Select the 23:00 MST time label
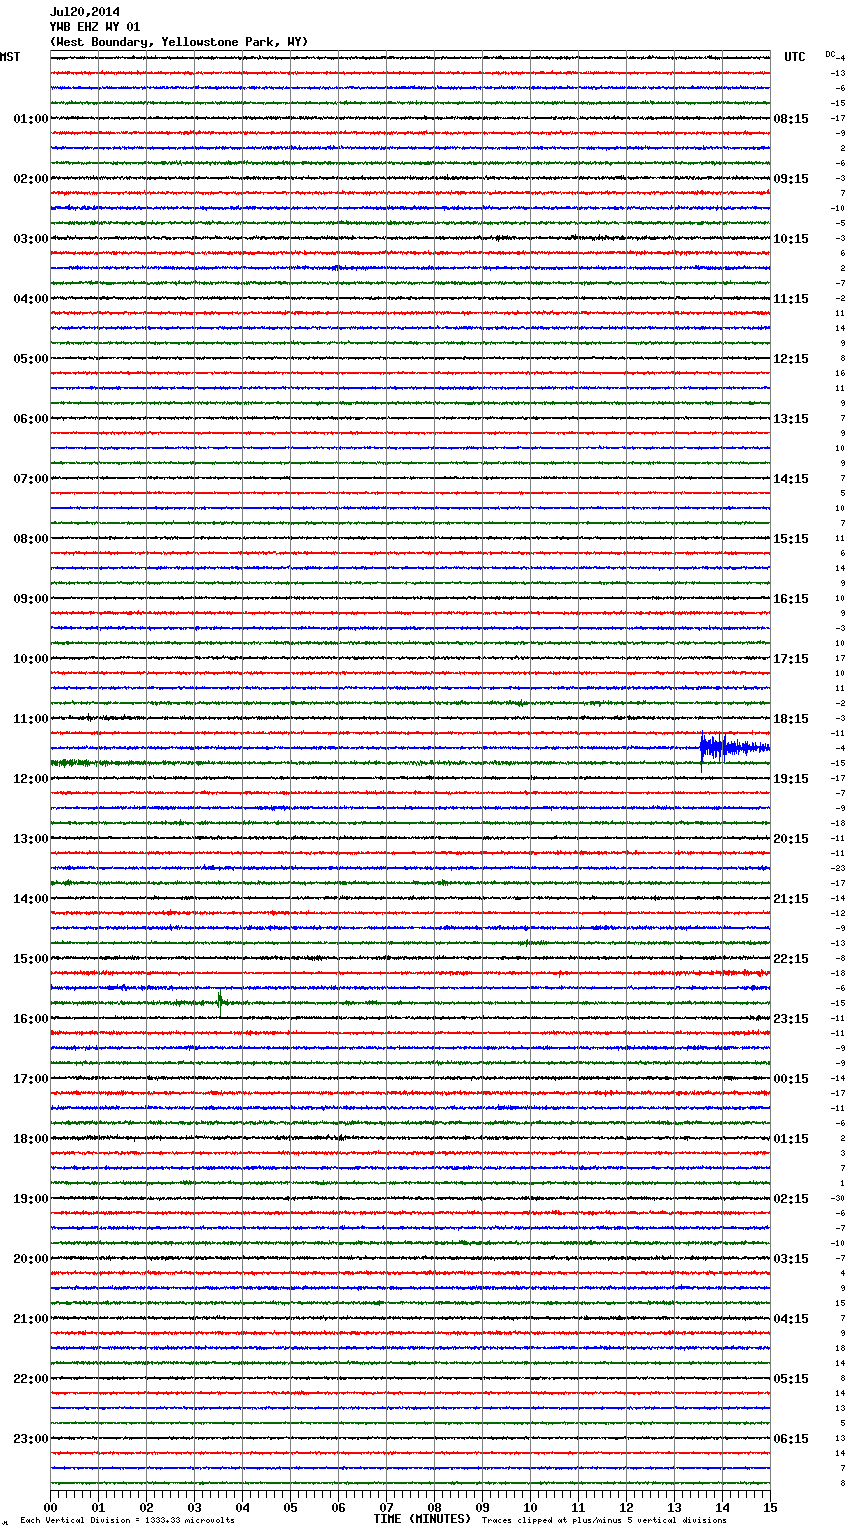Viewport: 850px width, 1534px height. 30,1439
